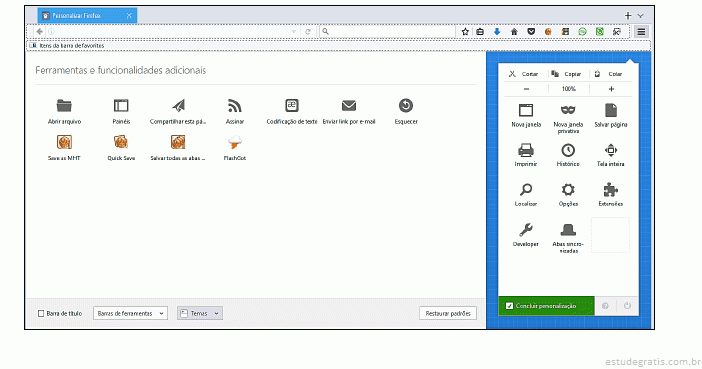Close the Personalizar Firefox tab
The height and width of the screenshot is (369, 702).
tap(129, 16)
